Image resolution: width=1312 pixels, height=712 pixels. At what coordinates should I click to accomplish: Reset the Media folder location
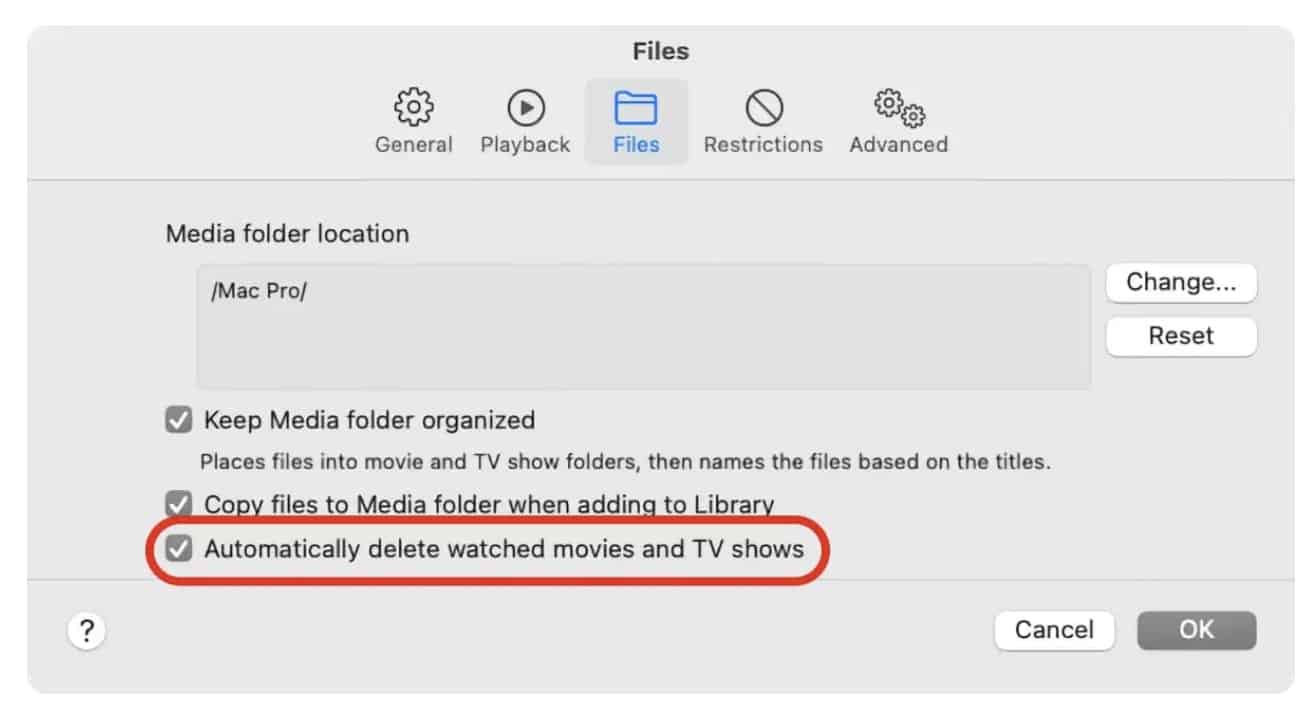click(x=1181, y=337)
